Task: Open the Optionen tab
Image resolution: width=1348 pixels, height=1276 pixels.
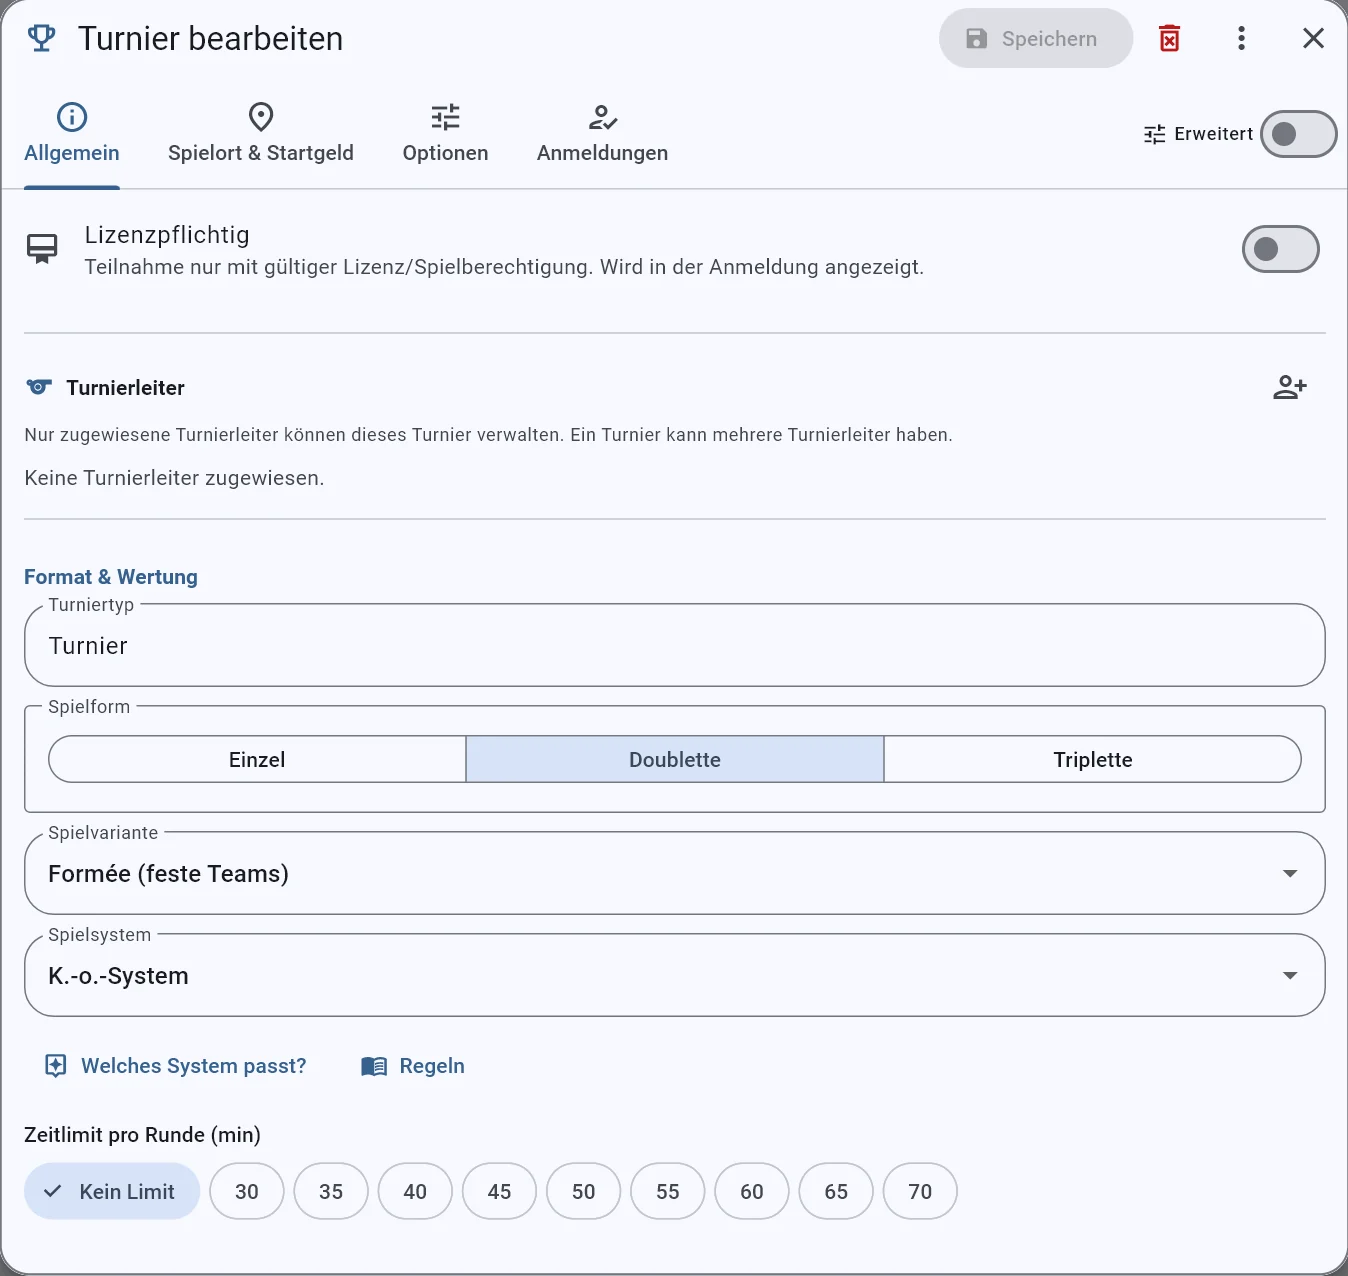Action: coord(445,133)
